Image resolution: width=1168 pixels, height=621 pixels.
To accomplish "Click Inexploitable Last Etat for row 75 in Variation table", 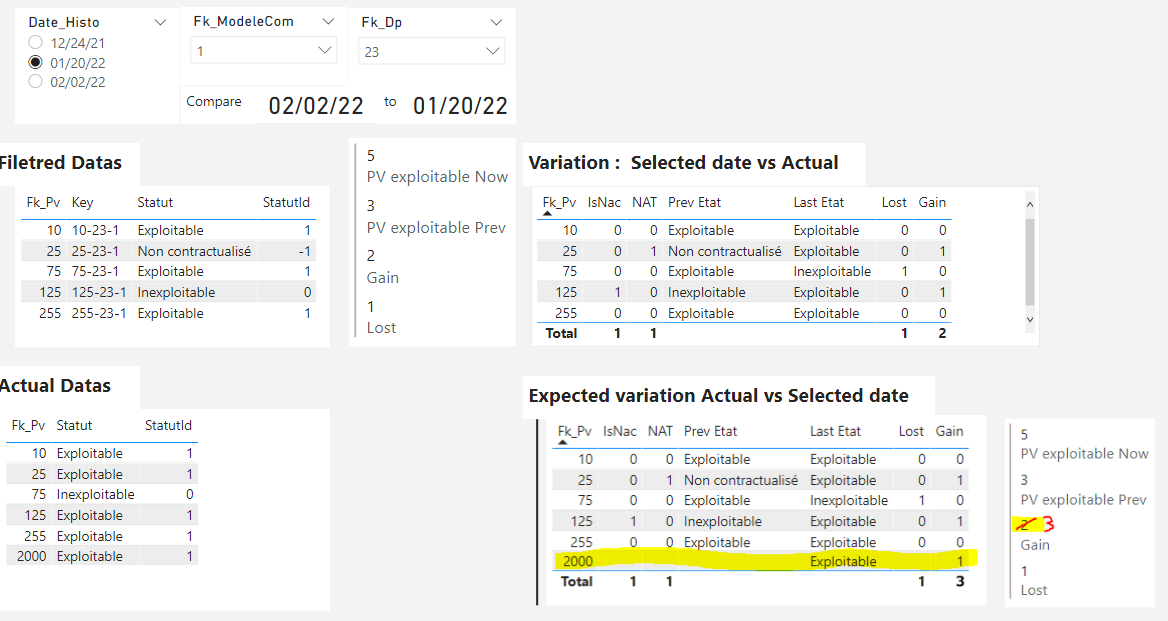I will click(x=832, y=272).
